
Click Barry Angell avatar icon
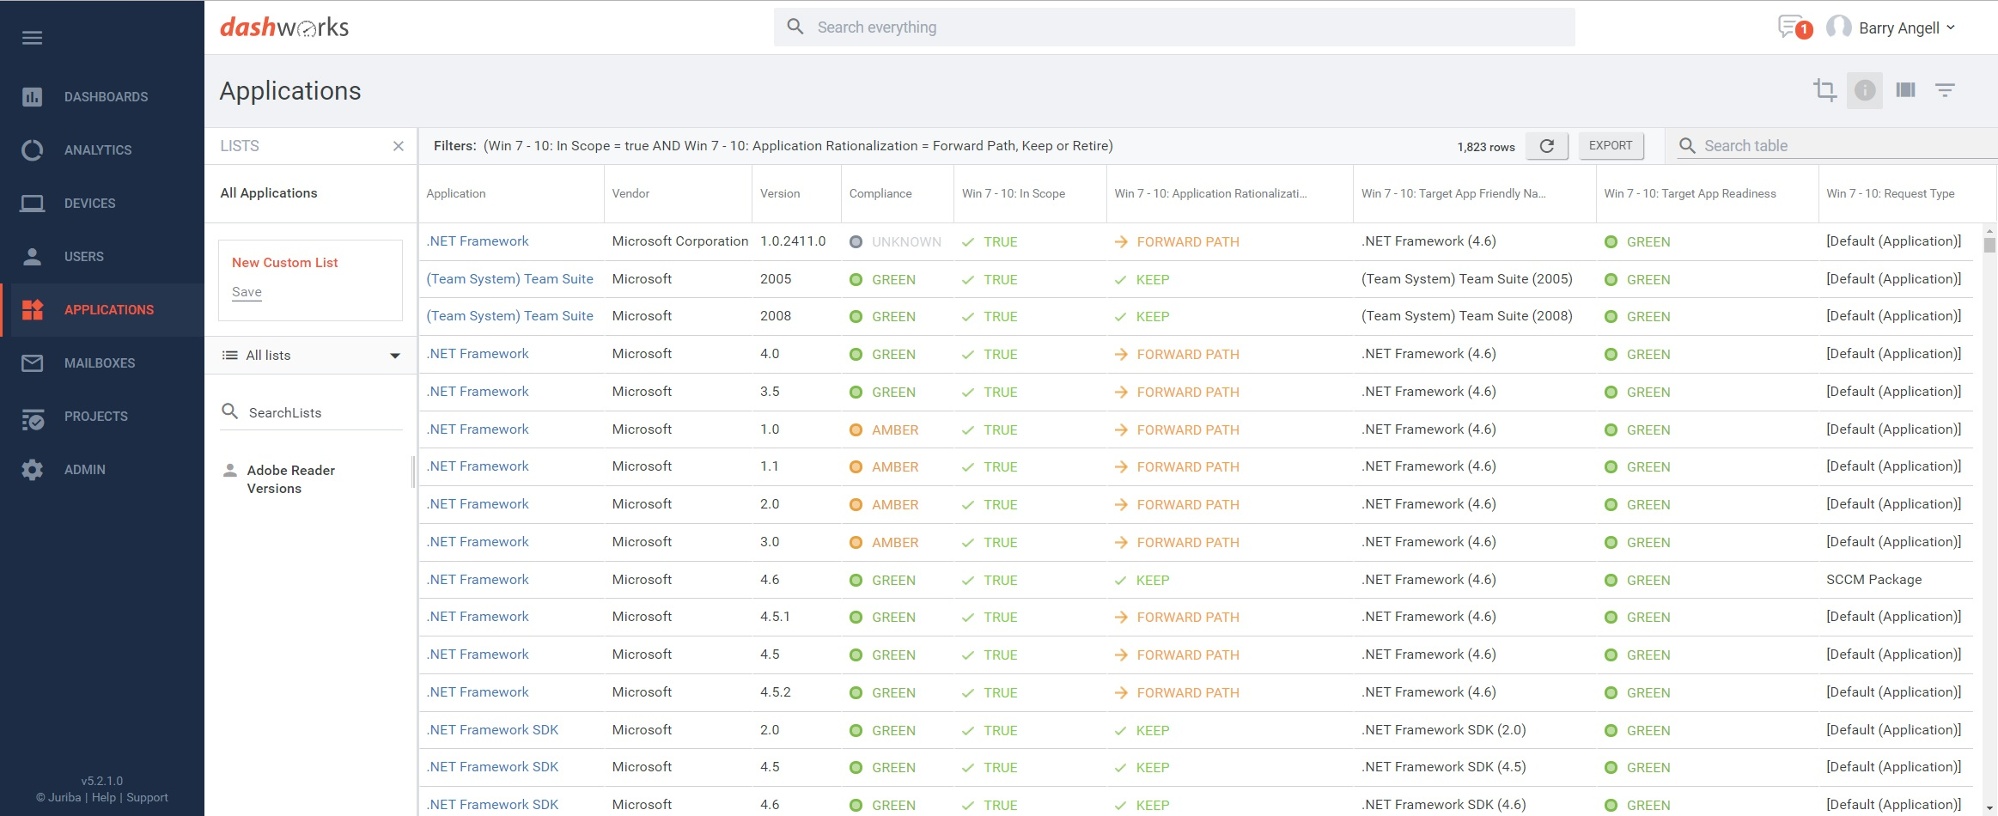click(x=1838, y=27)
